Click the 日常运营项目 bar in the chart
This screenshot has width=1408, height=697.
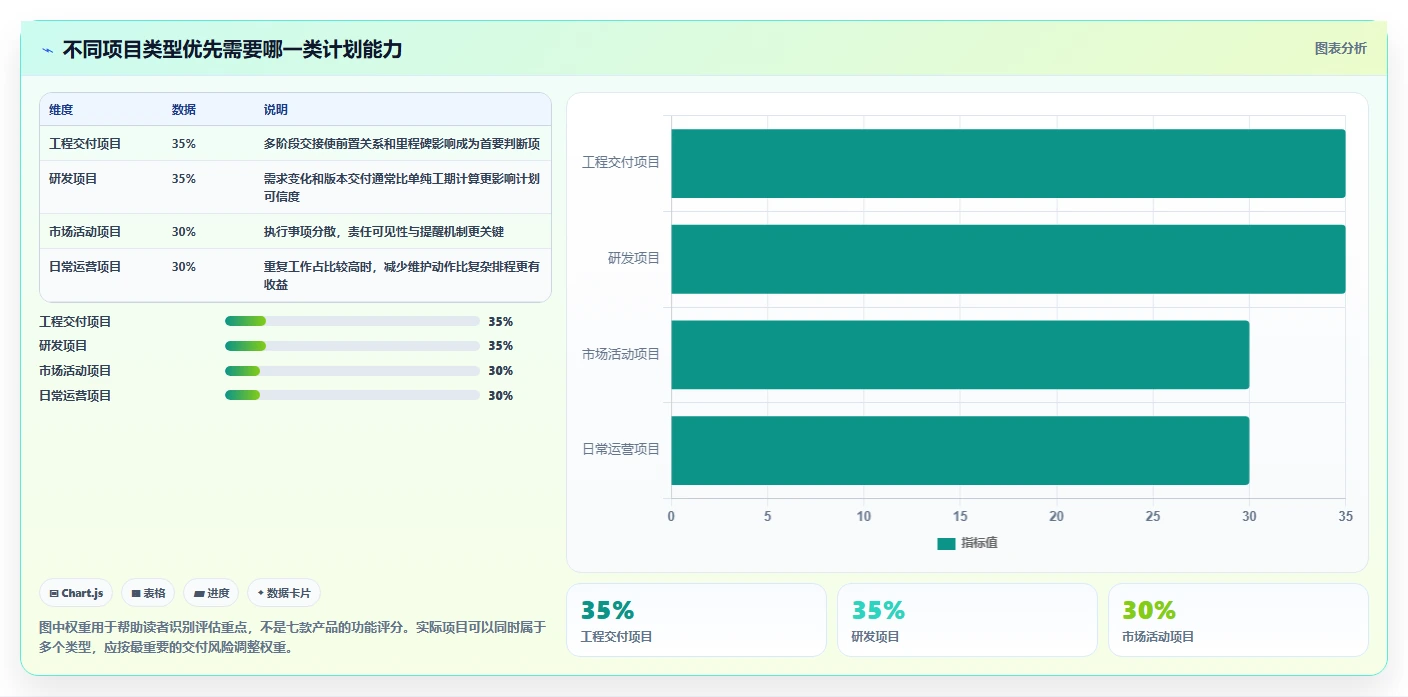click(x=960, y=450)
